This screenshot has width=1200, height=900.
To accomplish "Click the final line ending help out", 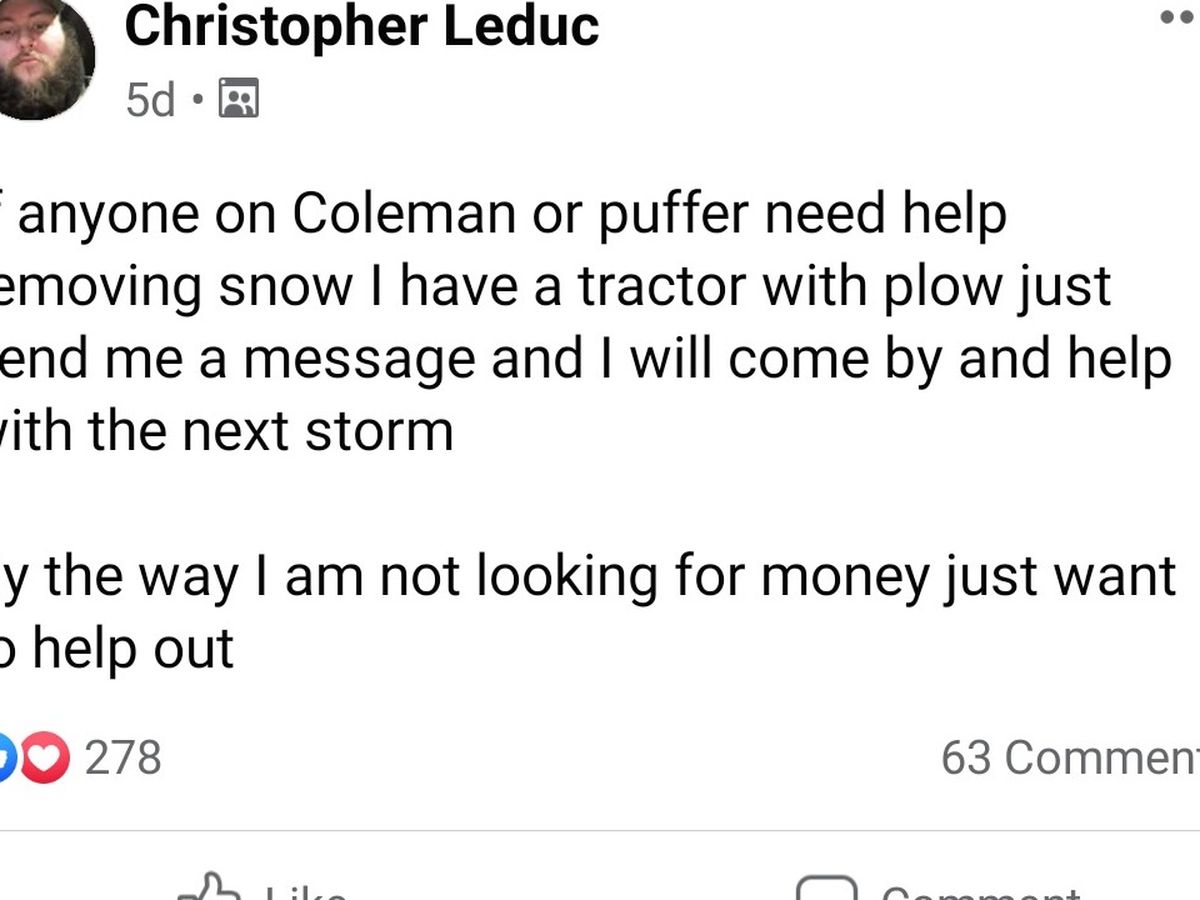I will point(120,648).
